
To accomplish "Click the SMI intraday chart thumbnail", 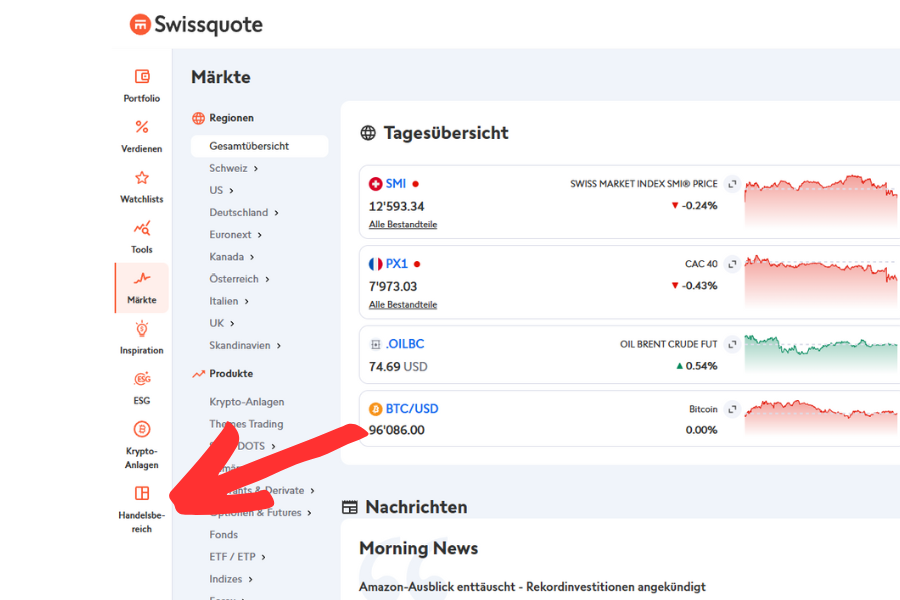I will pos(821,201).
